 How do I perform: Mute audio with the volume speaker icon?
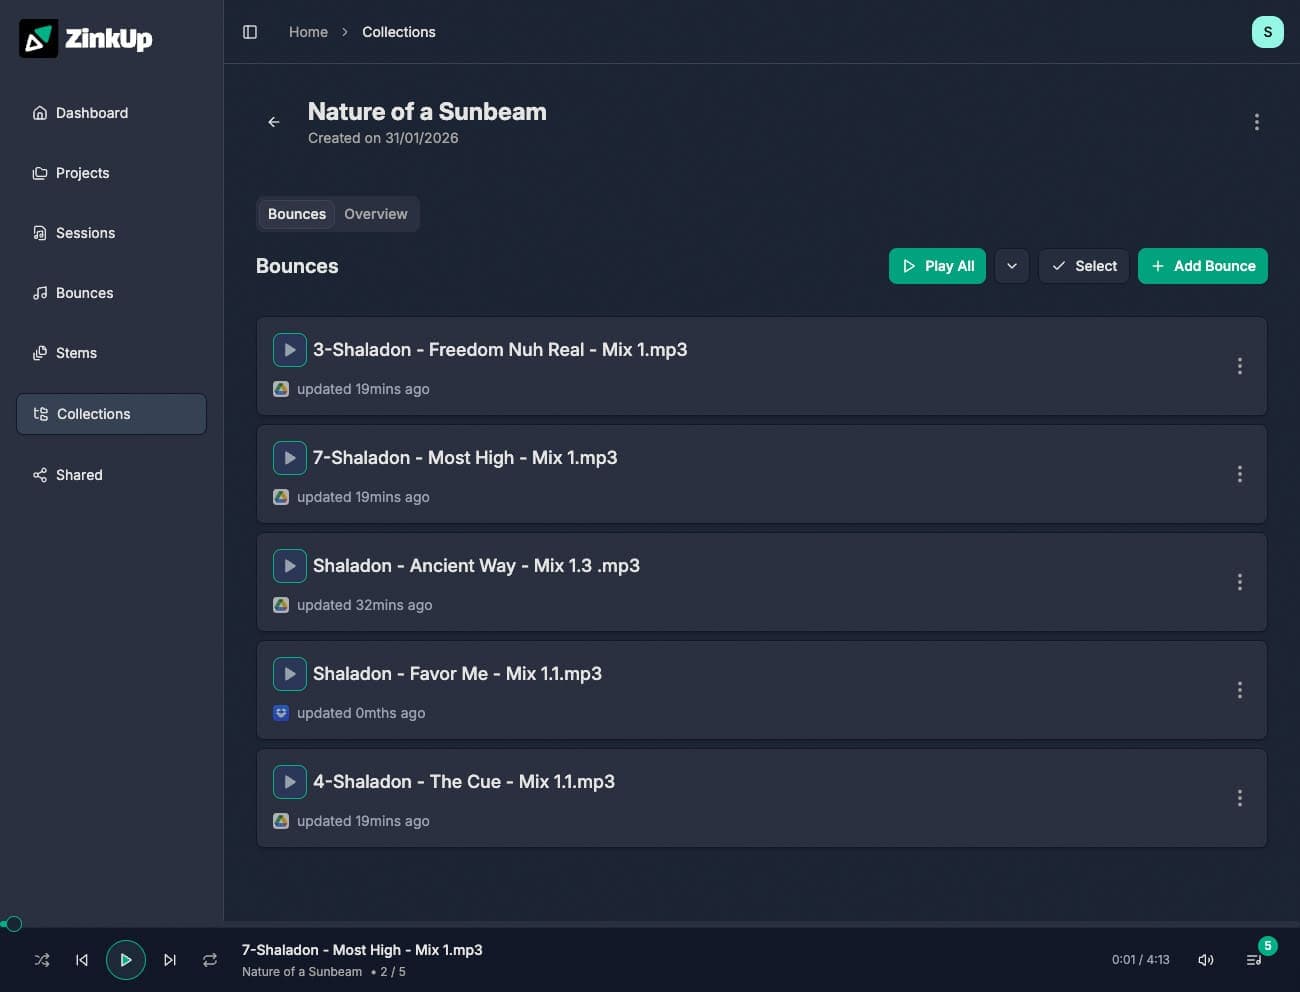point(1206,959)
